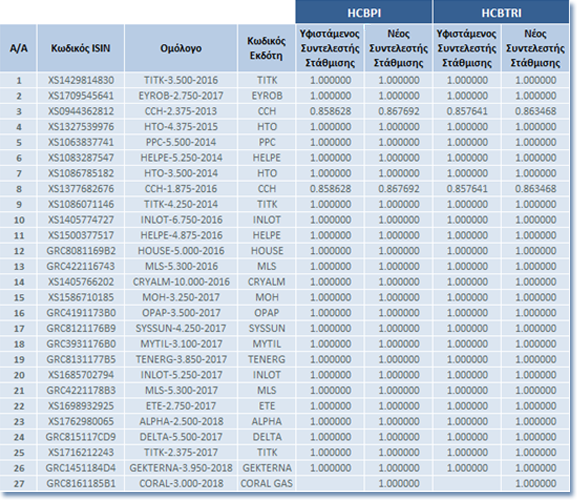Click bond name PPC-5.500-2014
Viewport: 580px width, 504px height.
click(181, 142)
